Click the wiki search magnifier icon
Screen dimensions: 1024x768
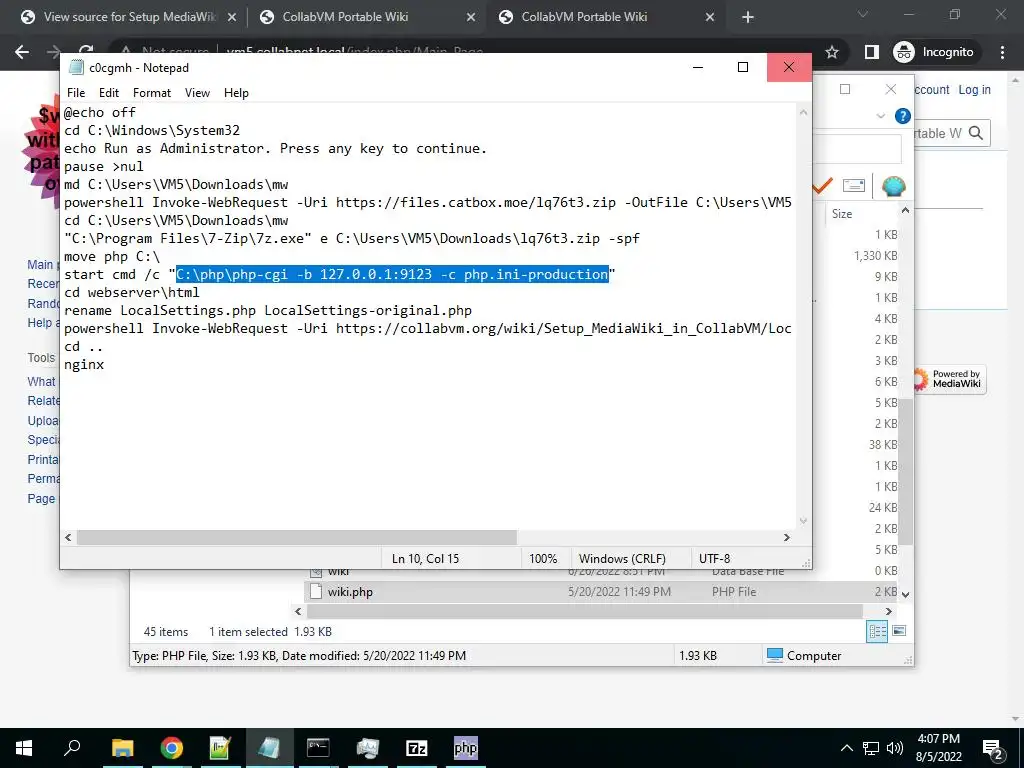click(x=976, y=133)
